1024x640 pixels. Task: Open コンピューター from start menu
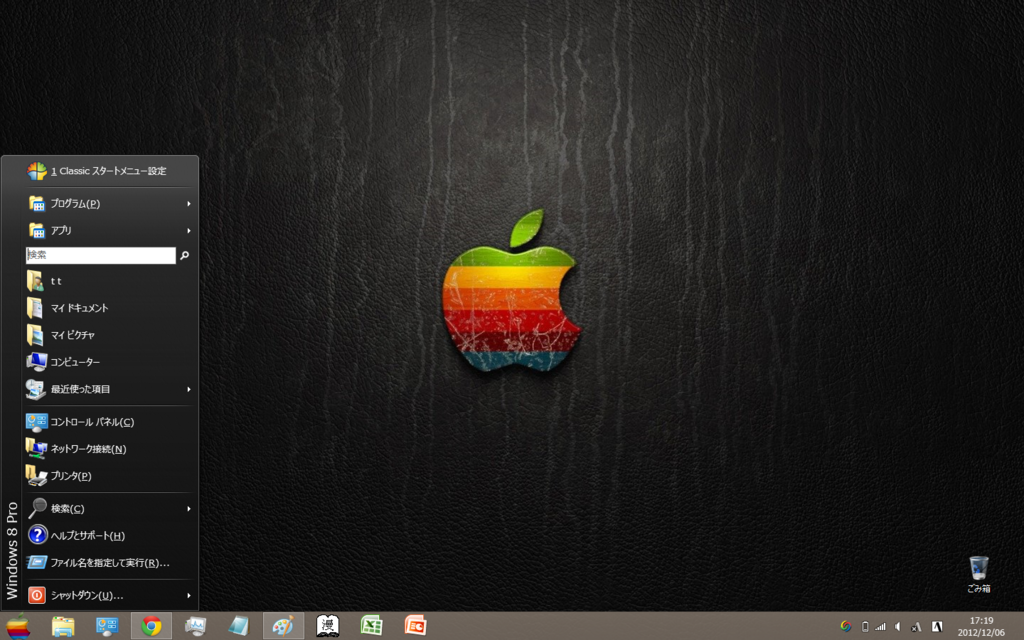pyautogui.click(x=109, y=362)
